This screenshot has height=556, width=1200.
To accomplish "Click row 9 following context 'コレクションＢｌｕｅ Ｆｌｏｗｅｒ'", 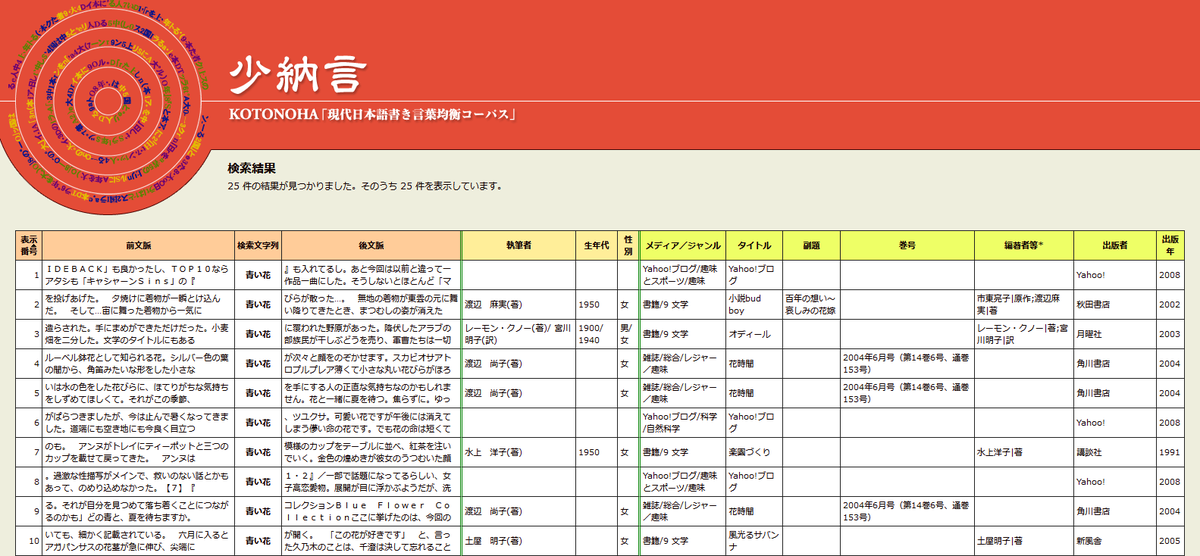I will tap(371, 510).
